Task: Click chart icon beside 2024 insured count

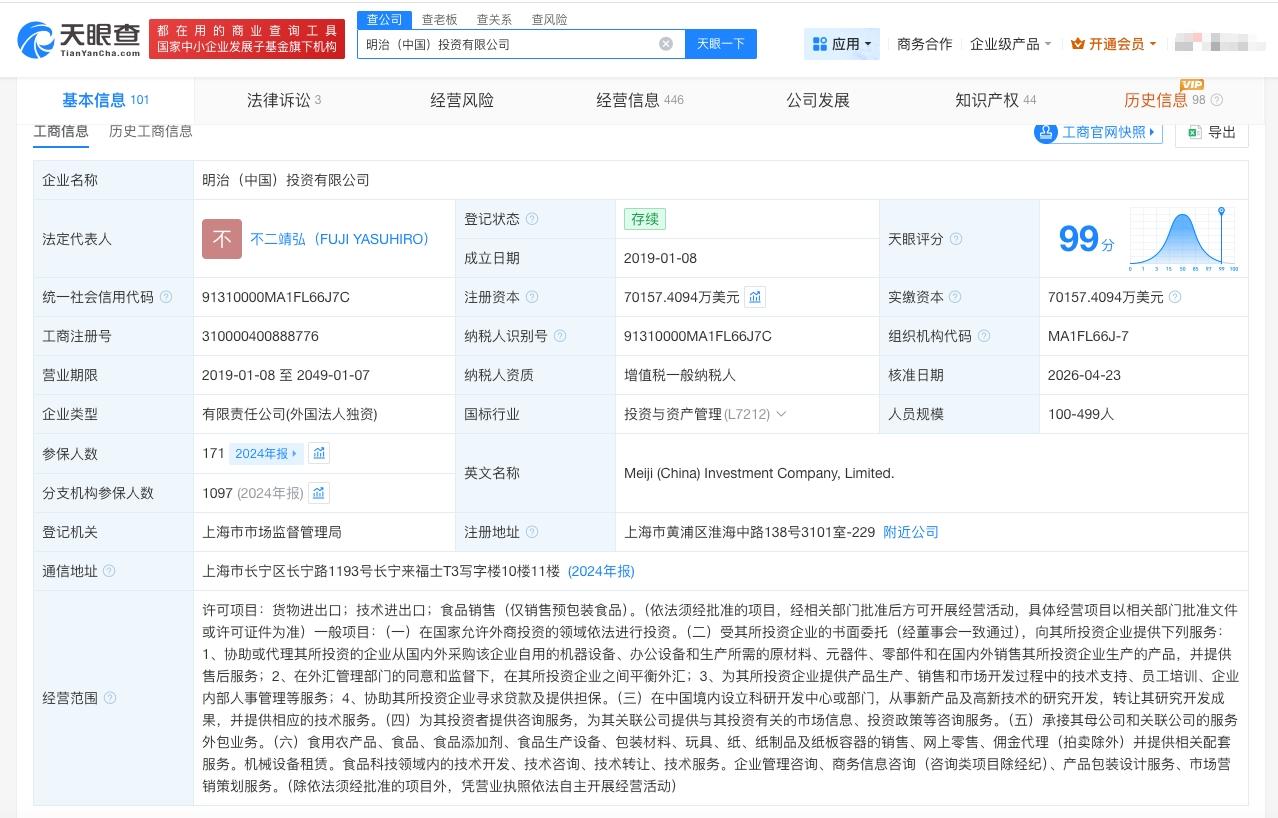Action: click(319, 453)
